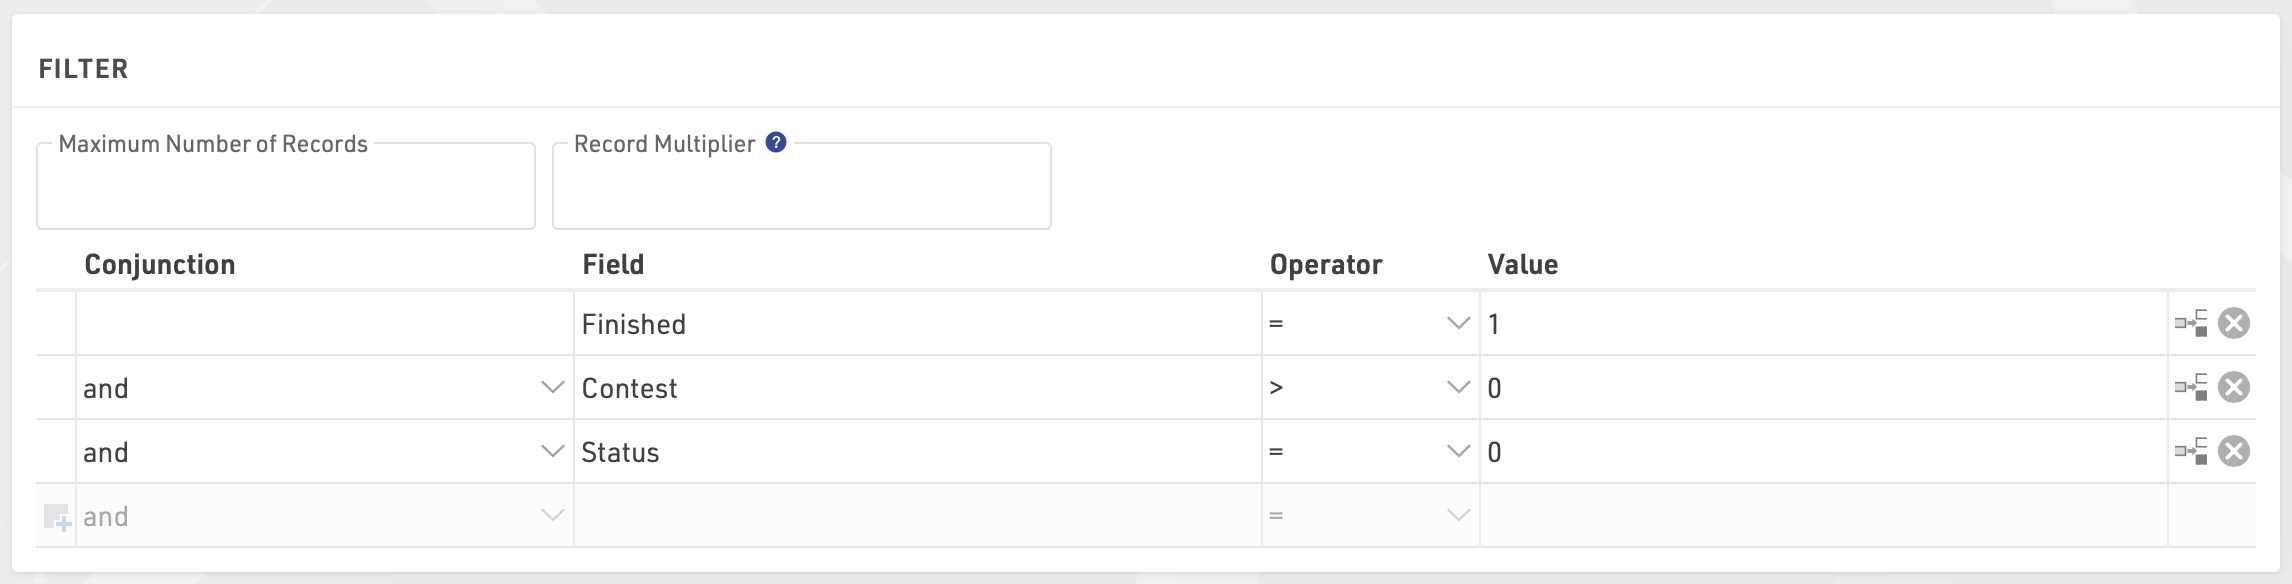This screenshot has height=584, width=2292.
Task: Click the add new filter row icon
Action: point(57,517)
